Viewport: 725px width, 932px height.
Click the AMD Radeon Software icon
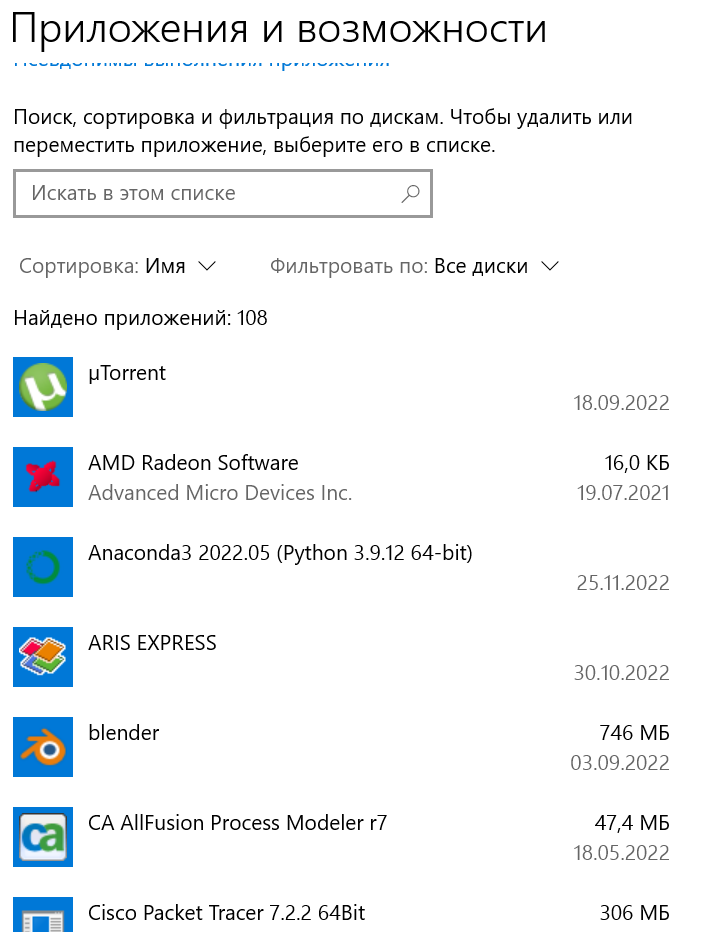tap(43, 477)
